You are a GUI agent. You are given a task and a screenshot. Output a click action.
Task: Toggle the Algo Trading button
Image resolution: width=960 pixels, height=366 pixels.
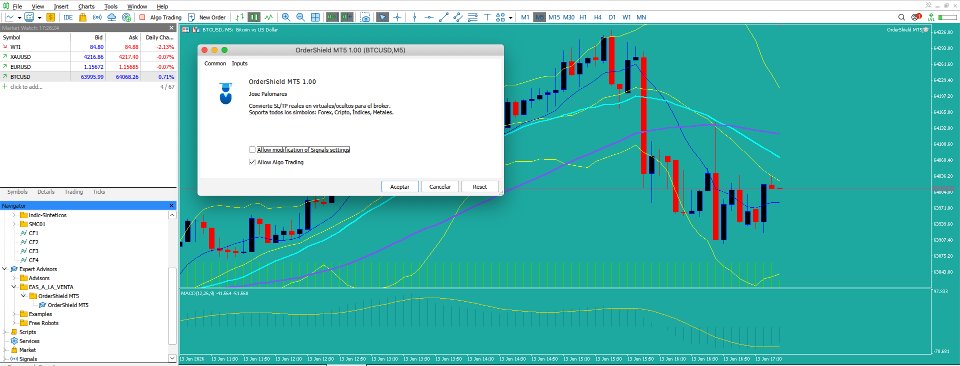tap(160, 17)
